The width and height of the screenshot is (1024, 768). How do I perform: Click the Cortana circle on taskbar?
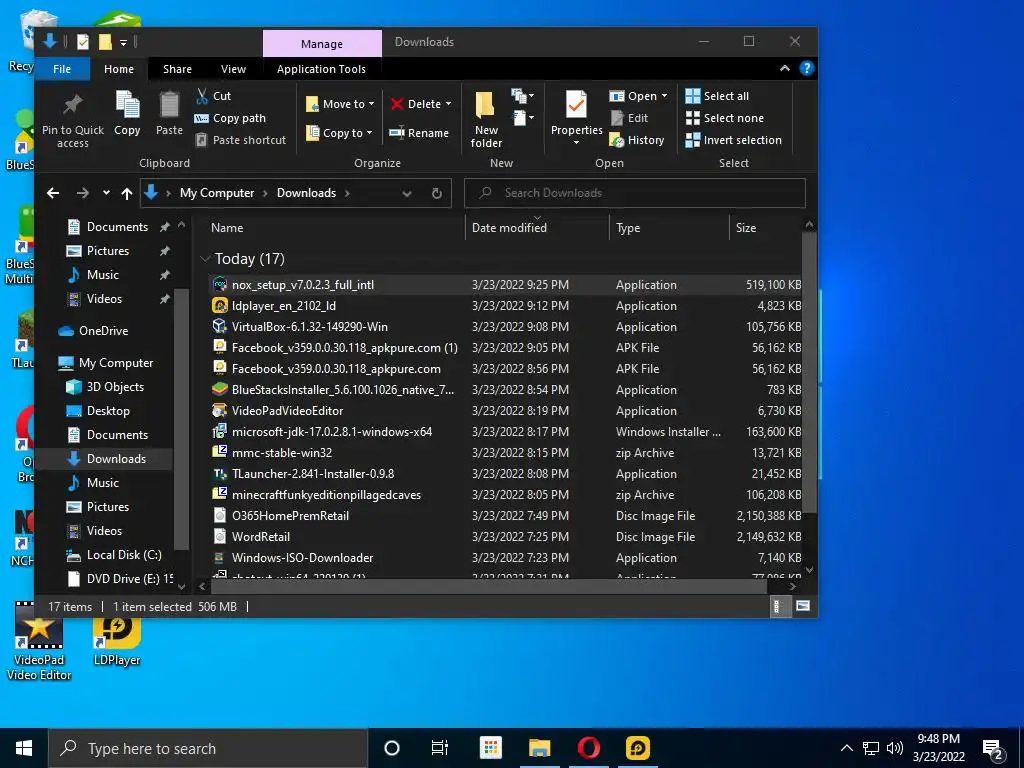point(392,748)
